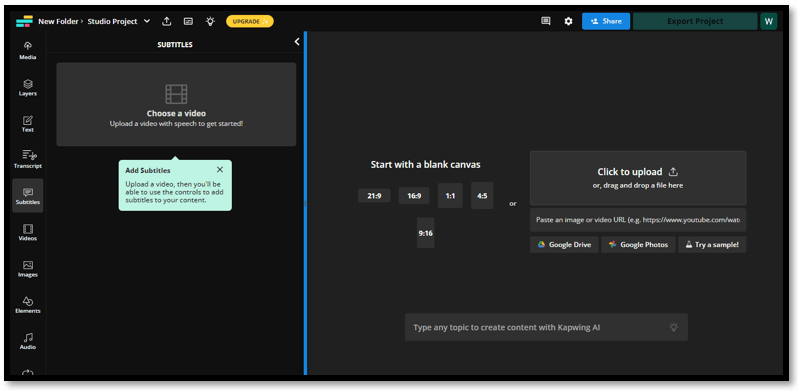Click Start with a blank canvas heading

coord(425,164)
